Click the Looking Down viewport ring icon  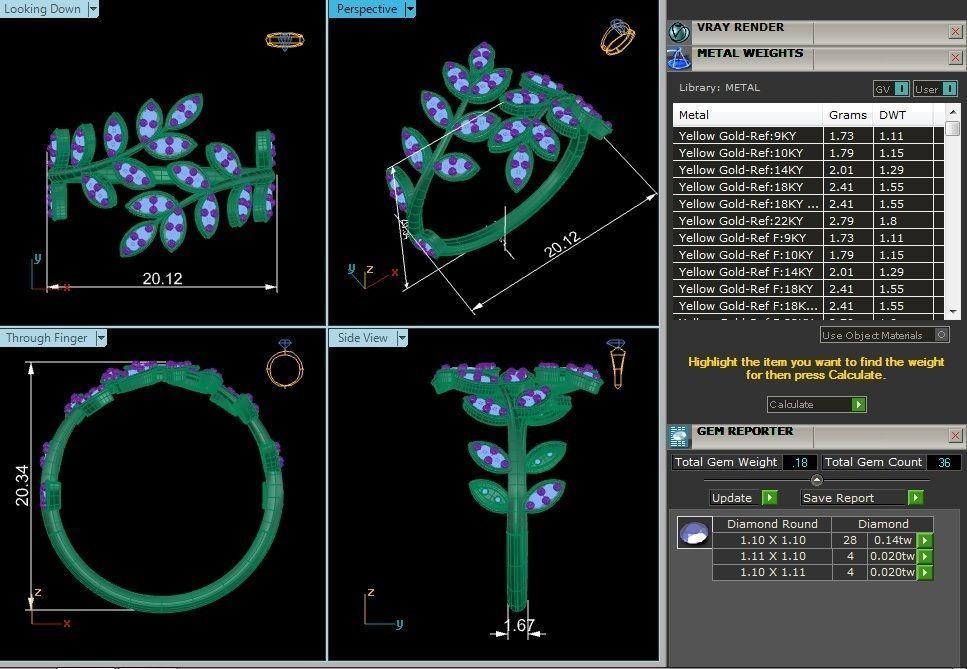(284, 41)
